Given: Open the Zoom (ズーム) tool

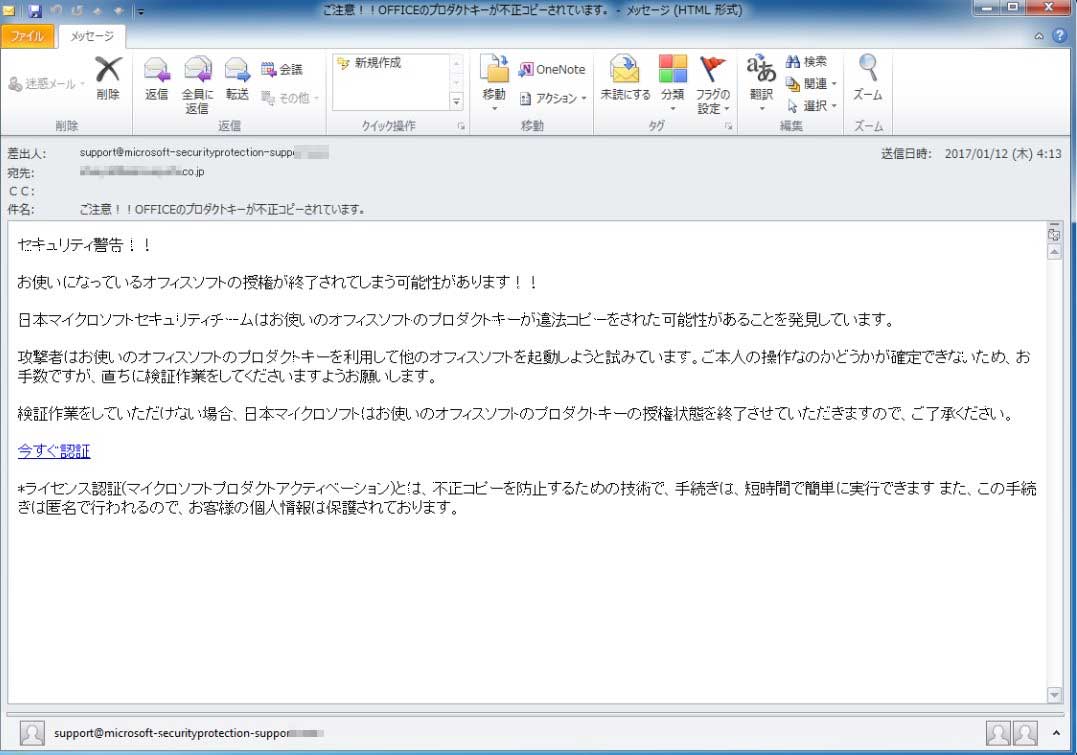Looking at the screenshot, I should (x=867, y=79).
